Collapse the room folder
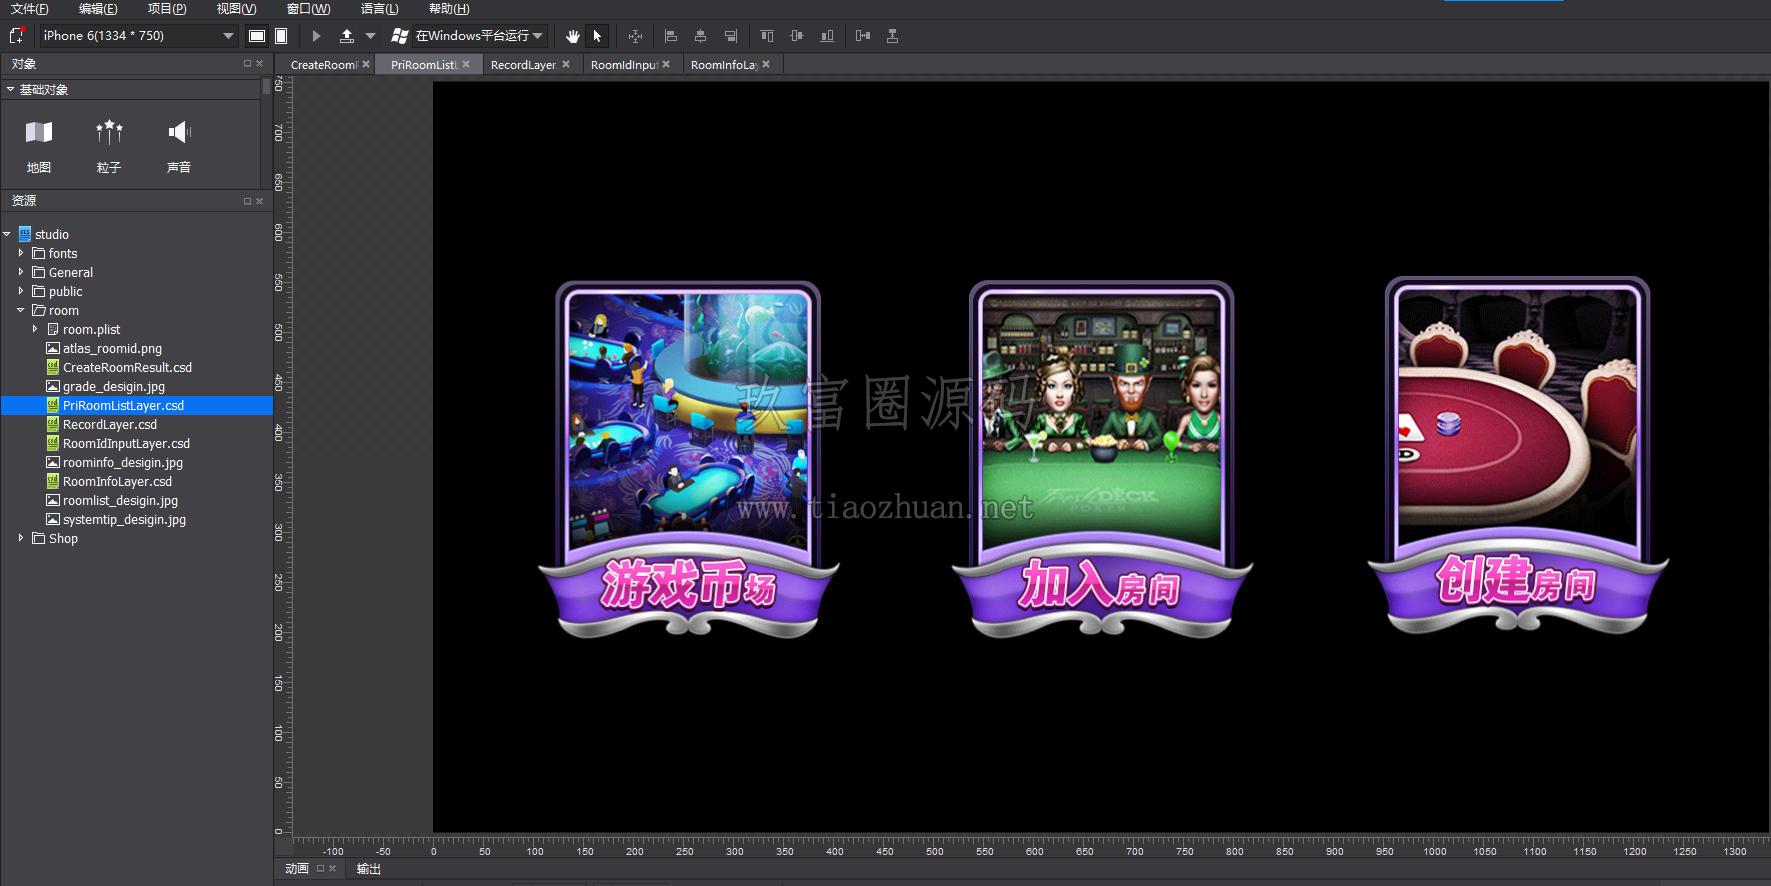This screenshot has width=1771, height=886. (21, 310)
